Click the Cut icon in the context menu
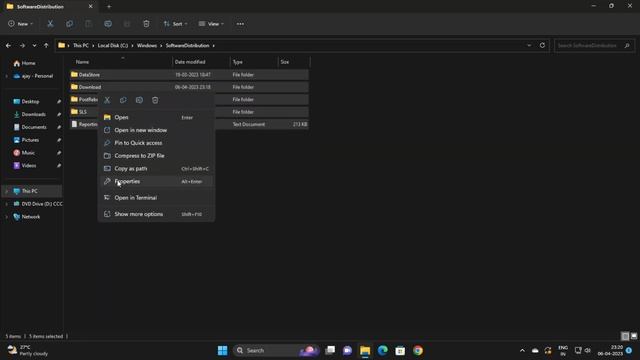The image size is (640, 360). [x=107, y=100]
